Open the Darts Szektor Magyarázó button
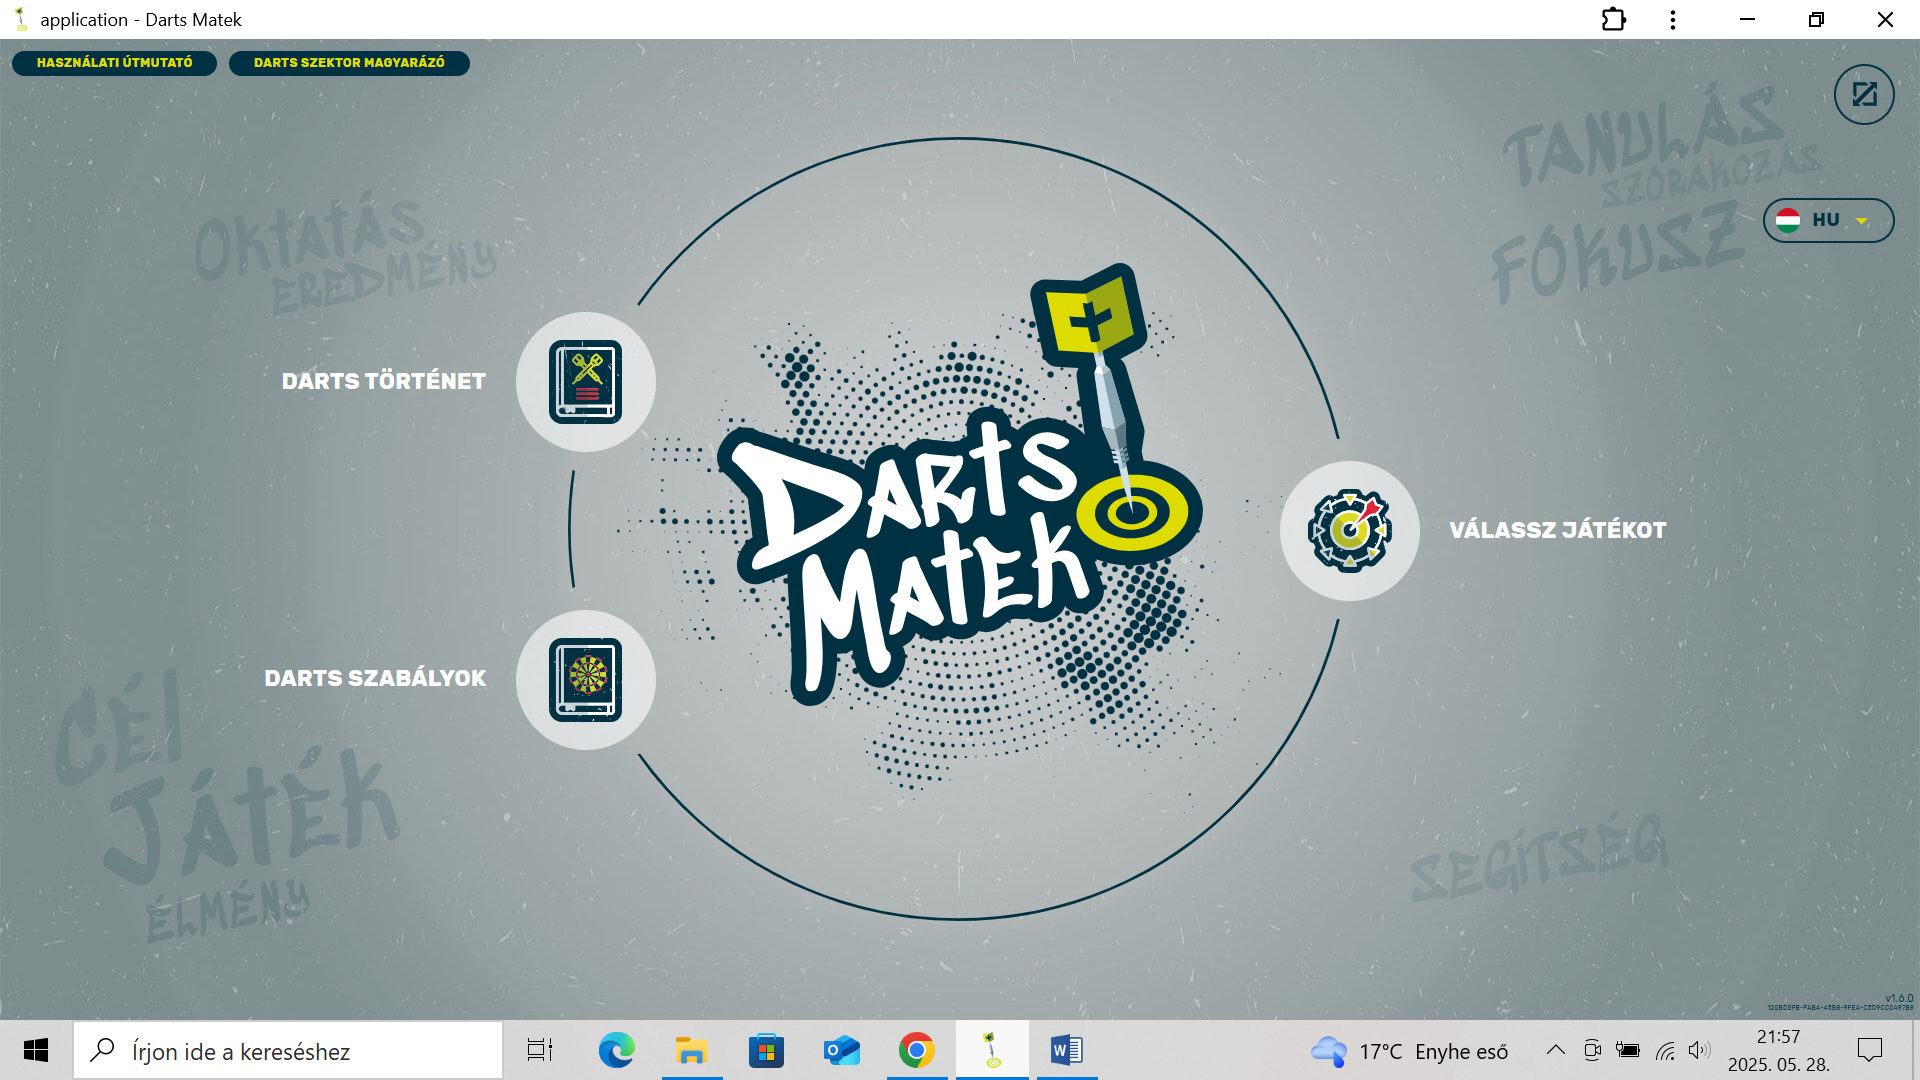 349,63
